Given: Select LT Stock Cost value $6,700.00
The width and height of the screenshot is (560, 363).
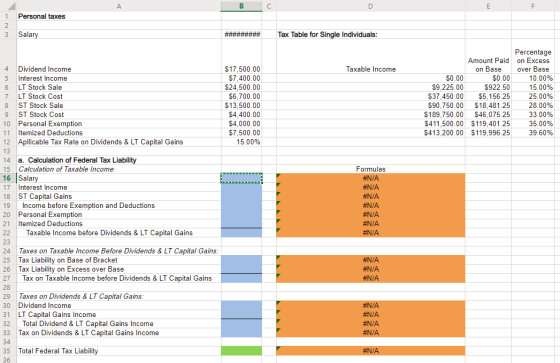Looking at the screenshot, I should [x=241, y=96].
